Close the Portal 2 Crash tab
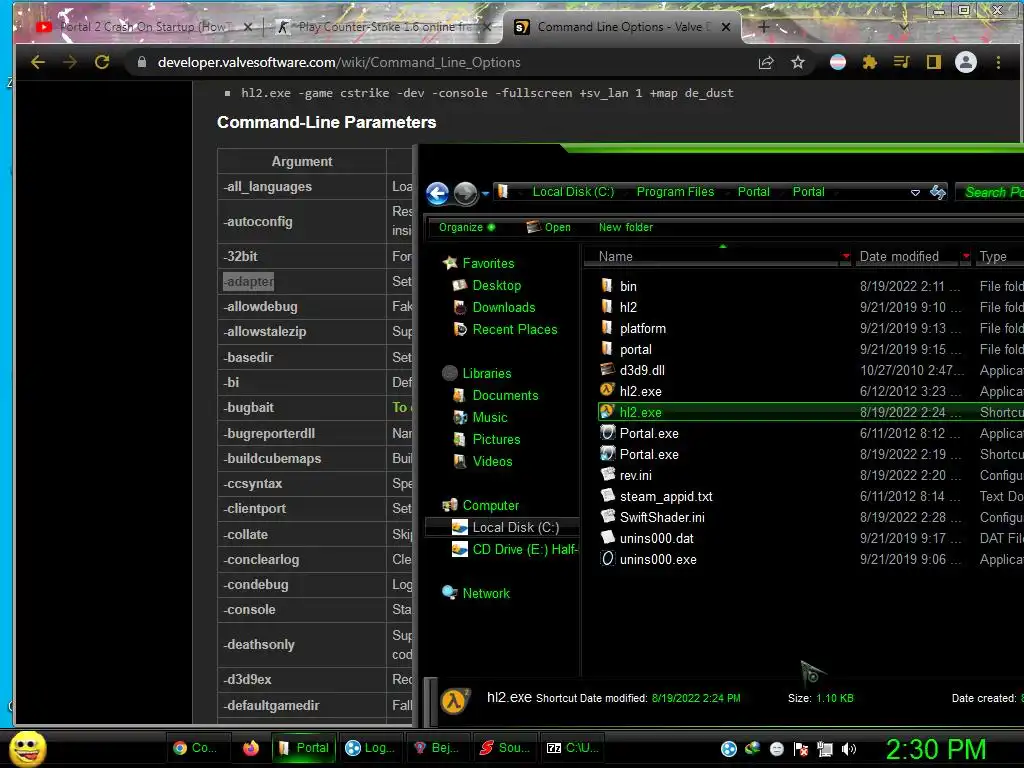Screen dimensions: 1024x768 tap(248, 27)
